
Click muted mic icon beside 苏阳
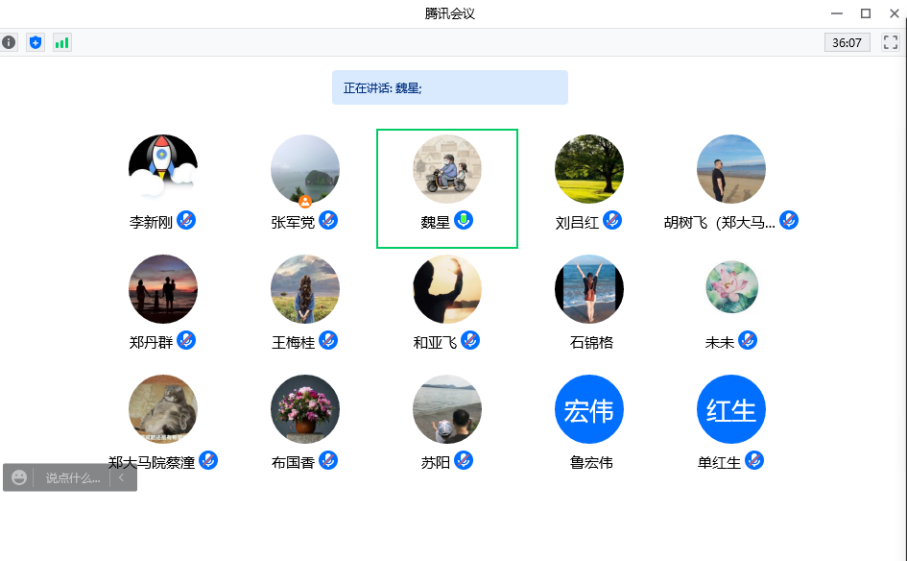click(x=463, y=460)
